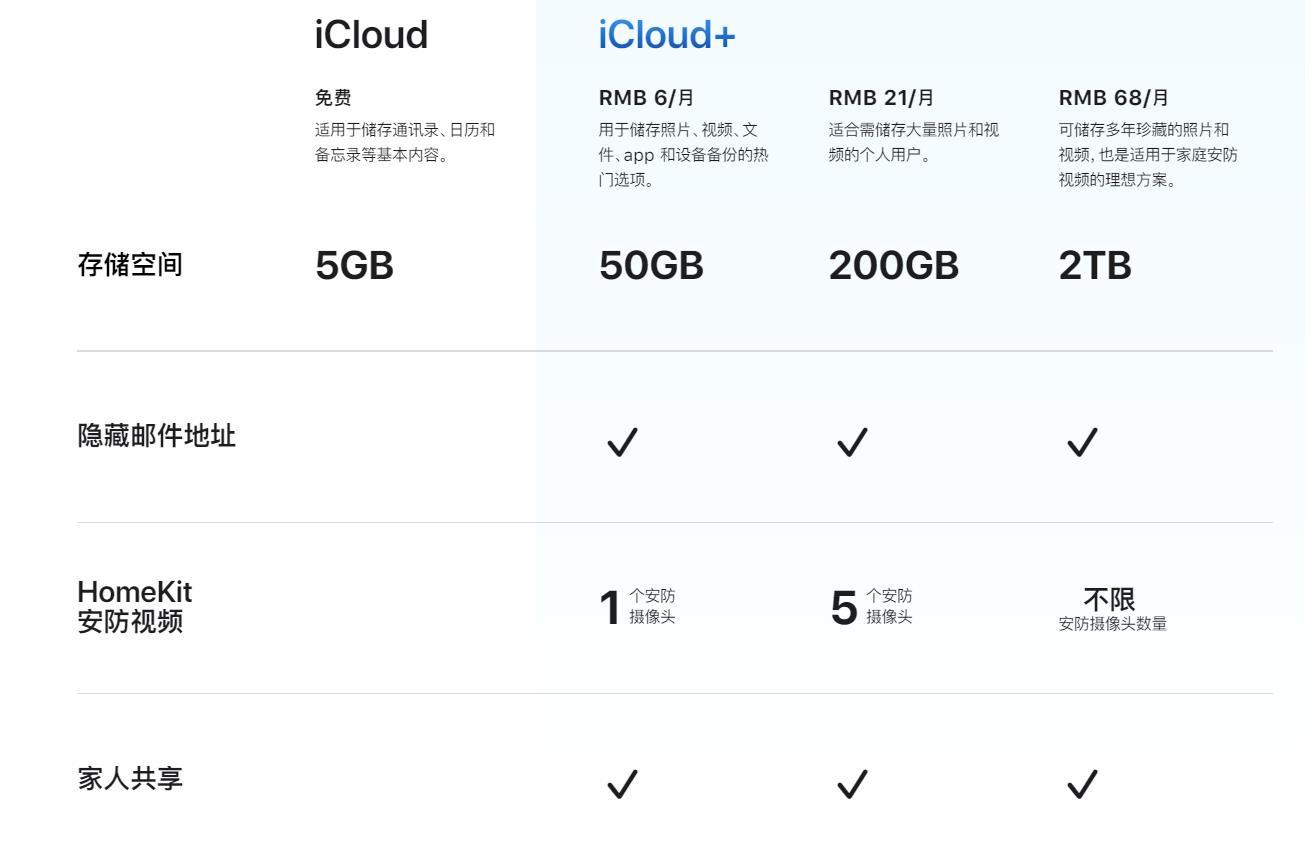1313x861 pixels.
Task: Select the RMB 6/月 price label
Action: point(645,98)
